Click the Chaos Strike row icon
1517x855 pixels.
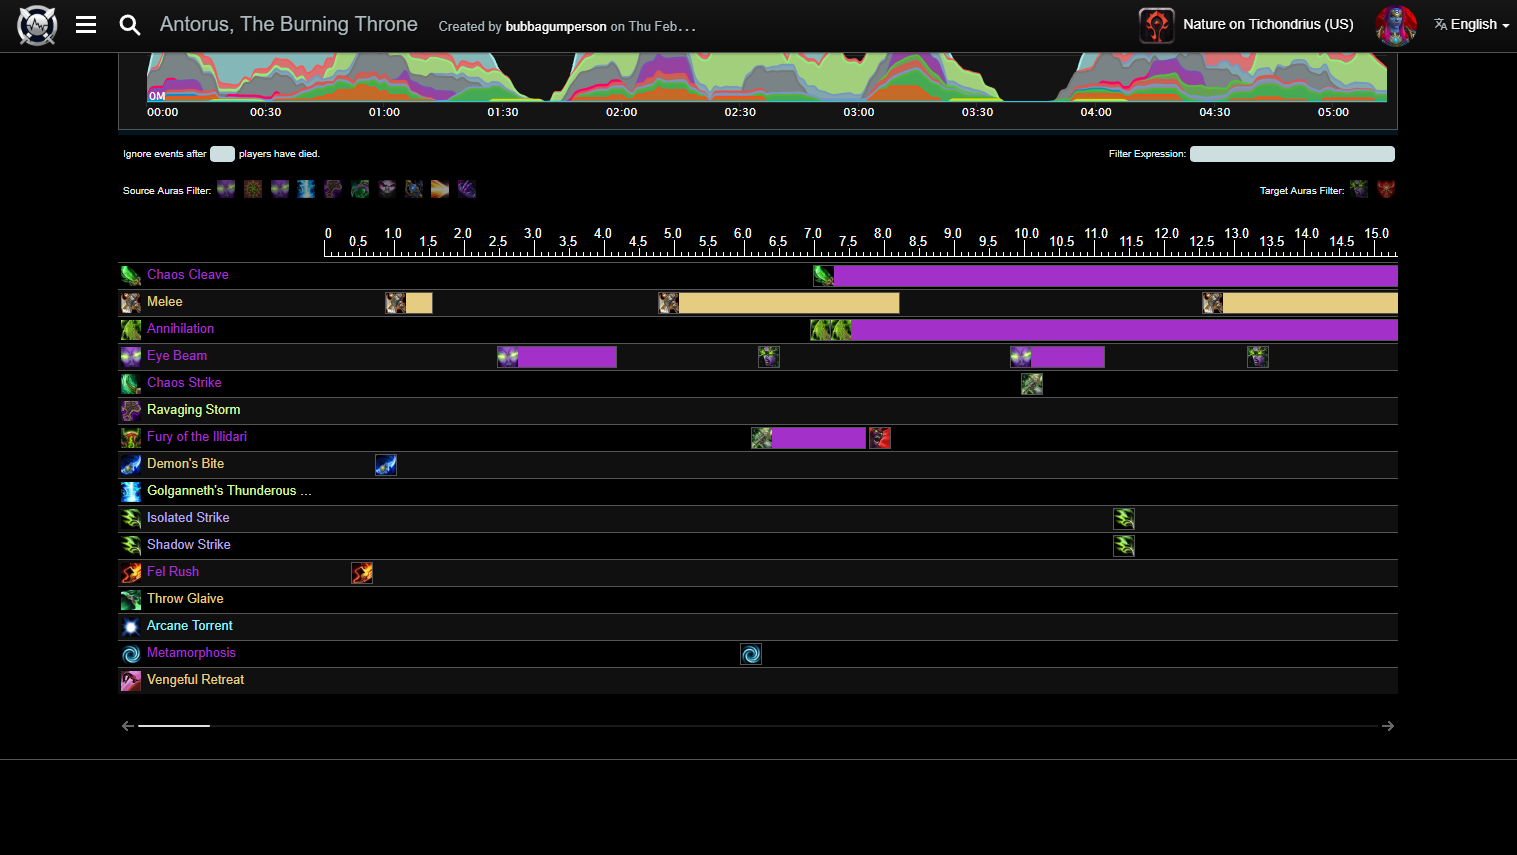[131, 383]
